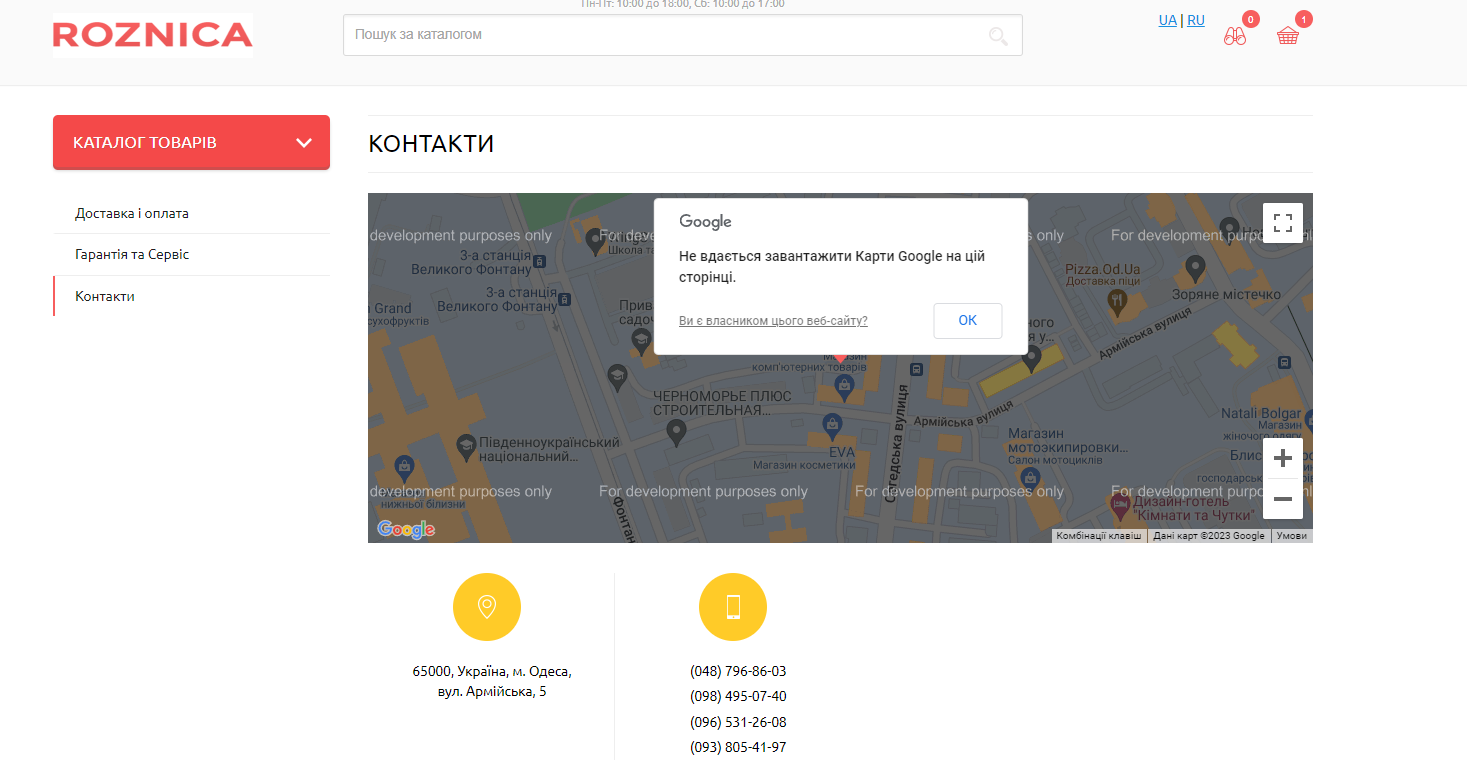1467x760 pixels.
Task: Click phone number (093) 805-41-97
Action: (x=738, y=747)
